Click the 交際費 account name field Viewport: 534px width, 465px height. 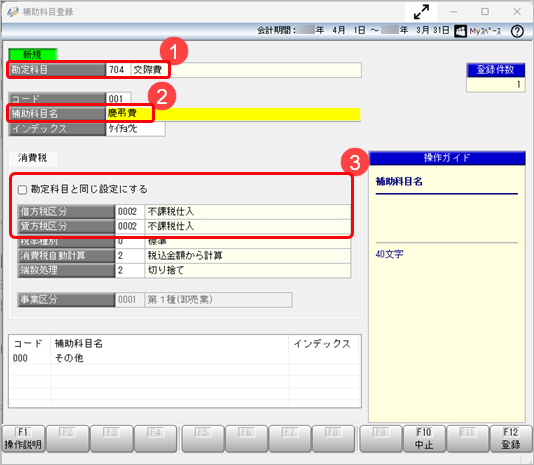pos(246,70)
